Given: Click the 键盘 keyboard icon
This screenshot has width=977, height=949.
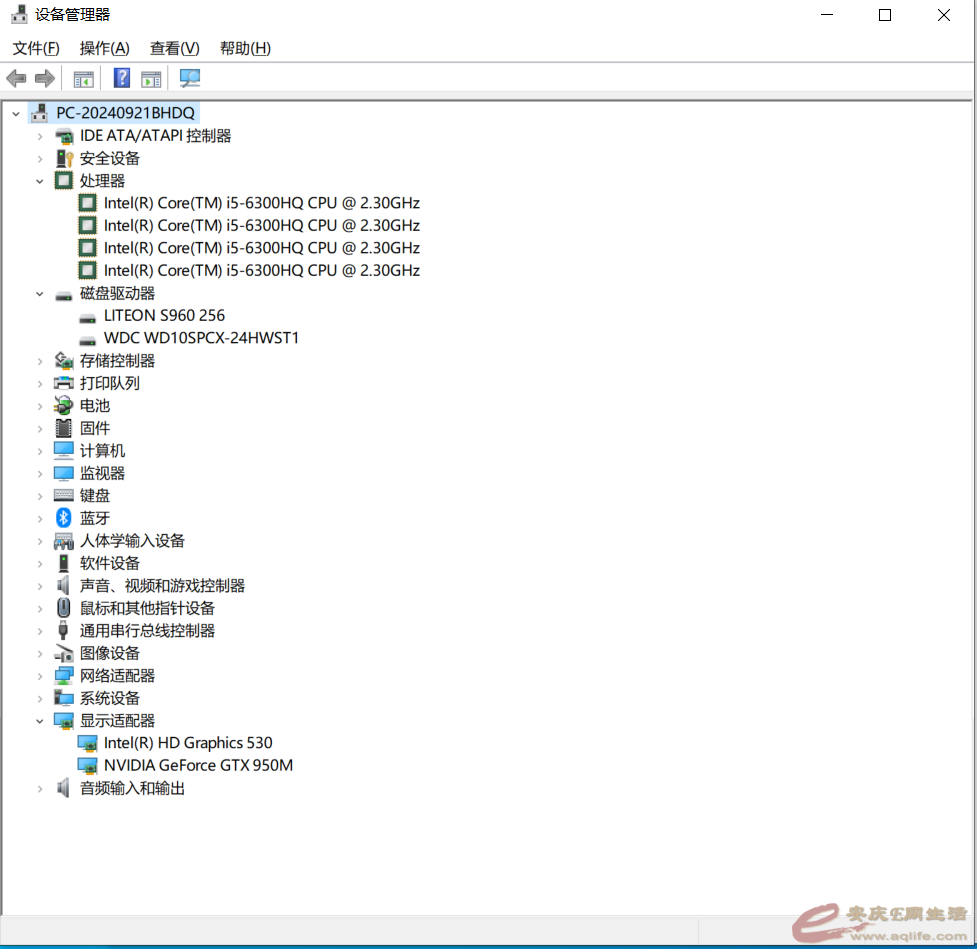Looking at the screenshot, I should click(64, 495).
